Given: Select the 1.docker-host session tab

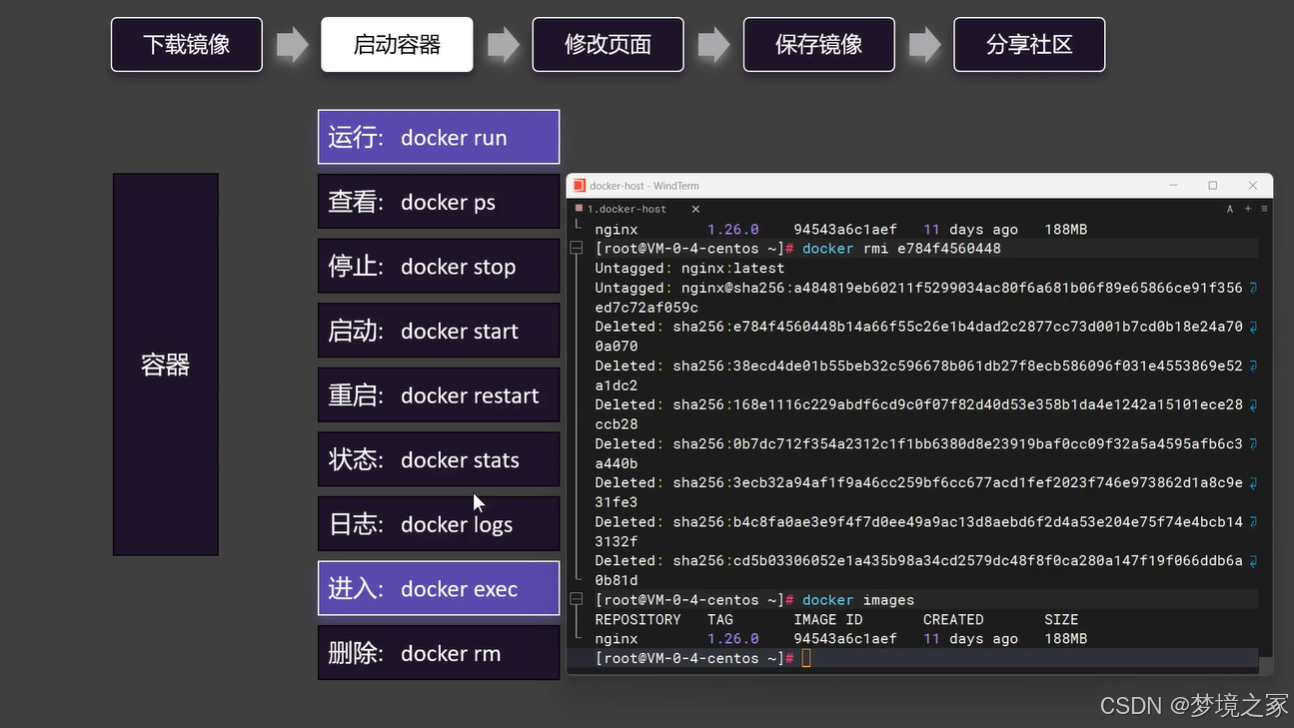Looking at the screenshot, I should pyautogui.click(x=627, y=209).
